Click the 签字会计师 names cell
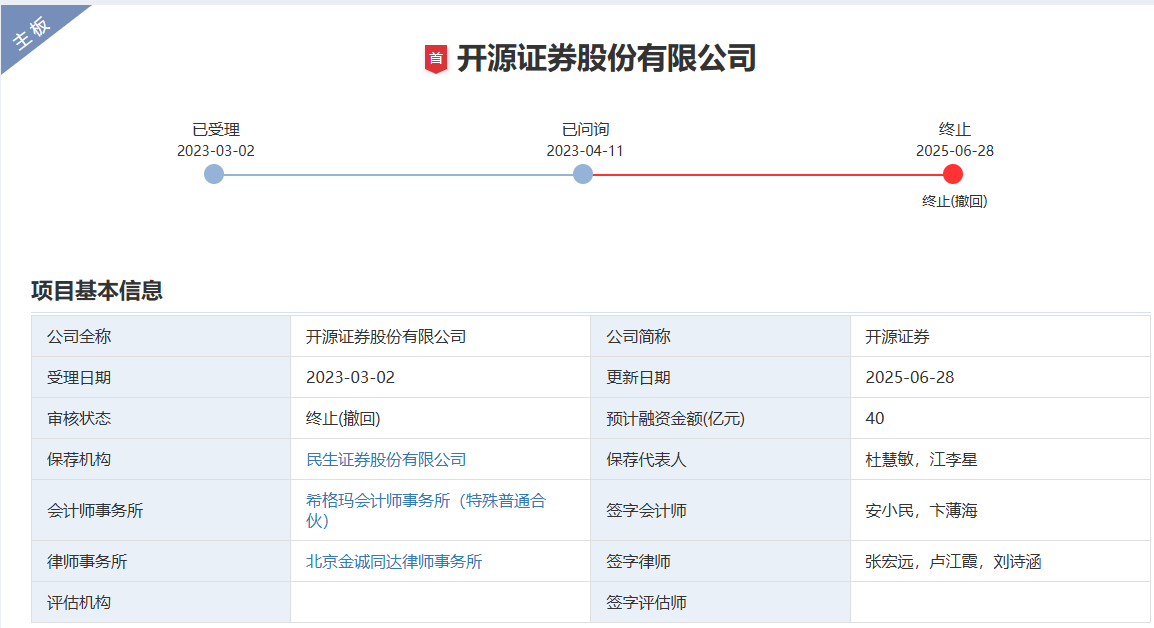The image size is (1154, 628). (x=921, y=511)
